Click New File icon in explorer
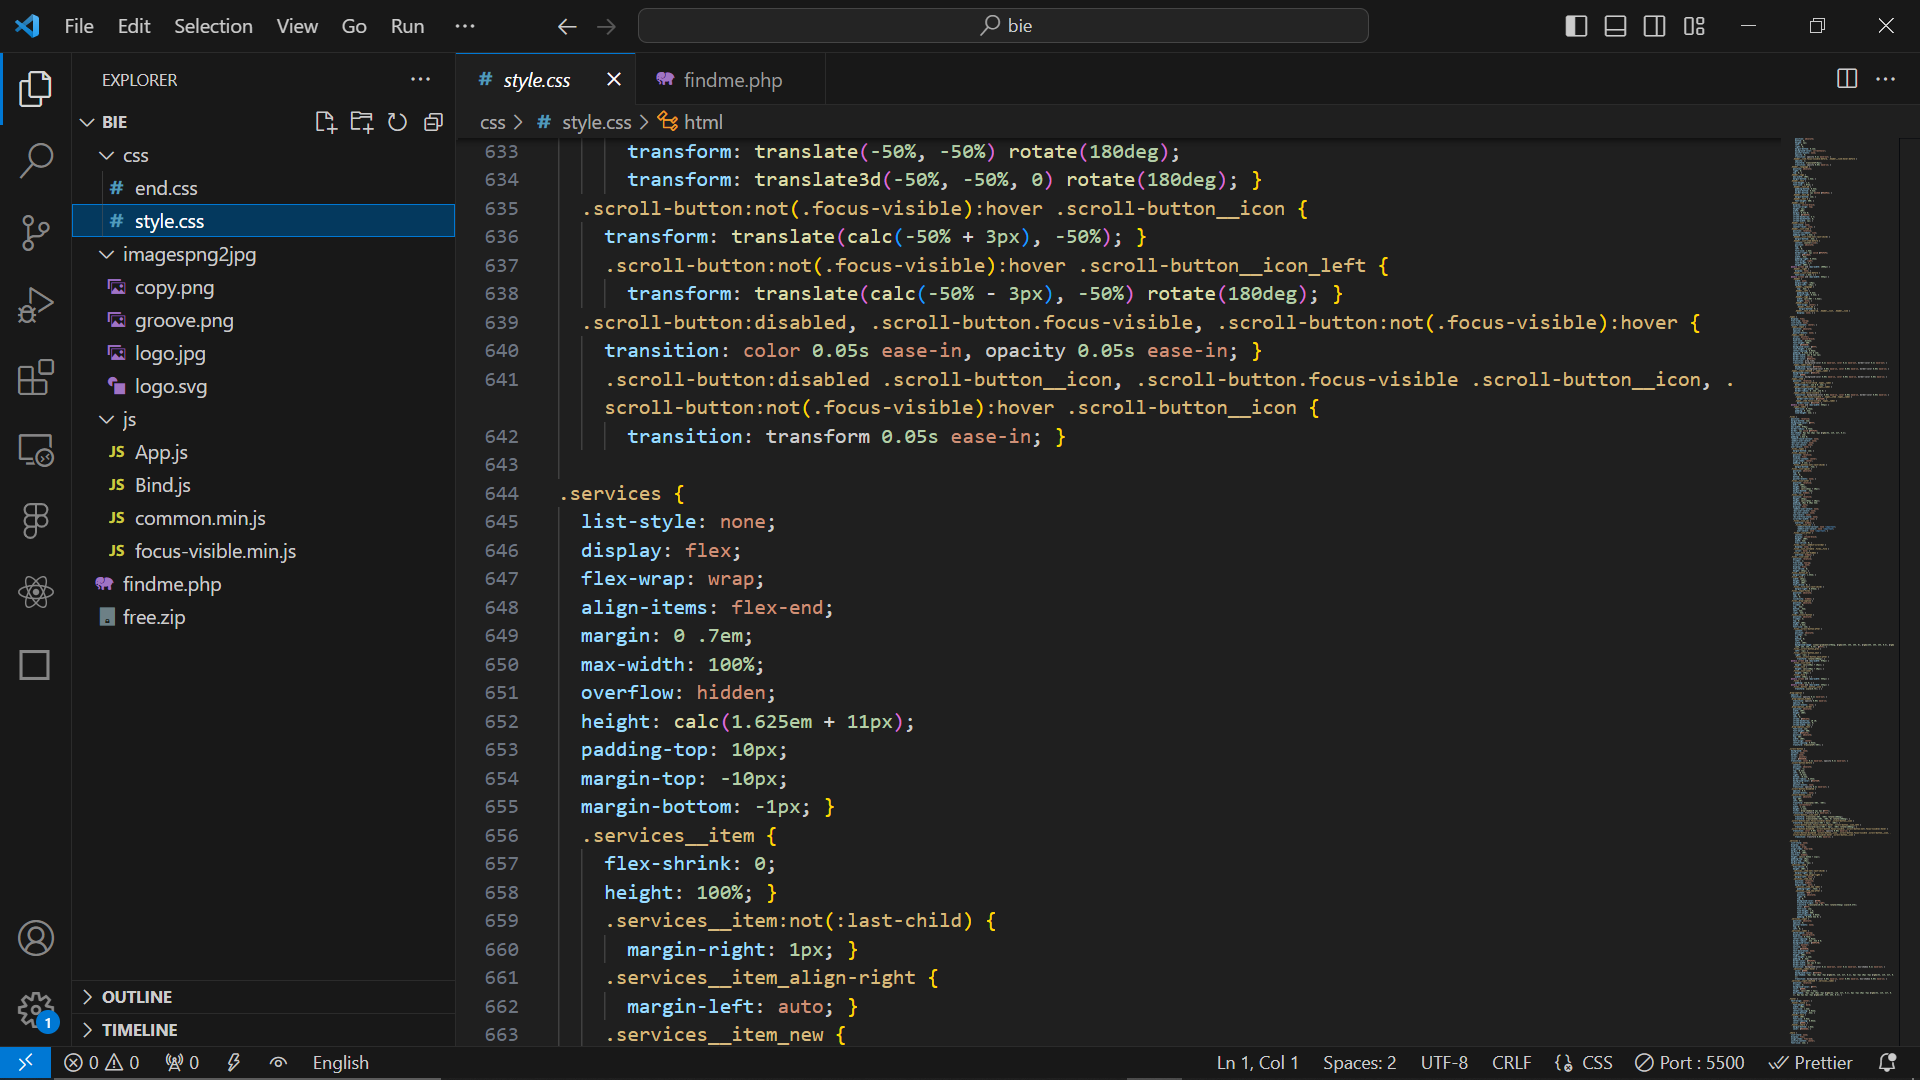This screenshot has width=1920, height=1080. pyautogui.click(x=325, y=122)
